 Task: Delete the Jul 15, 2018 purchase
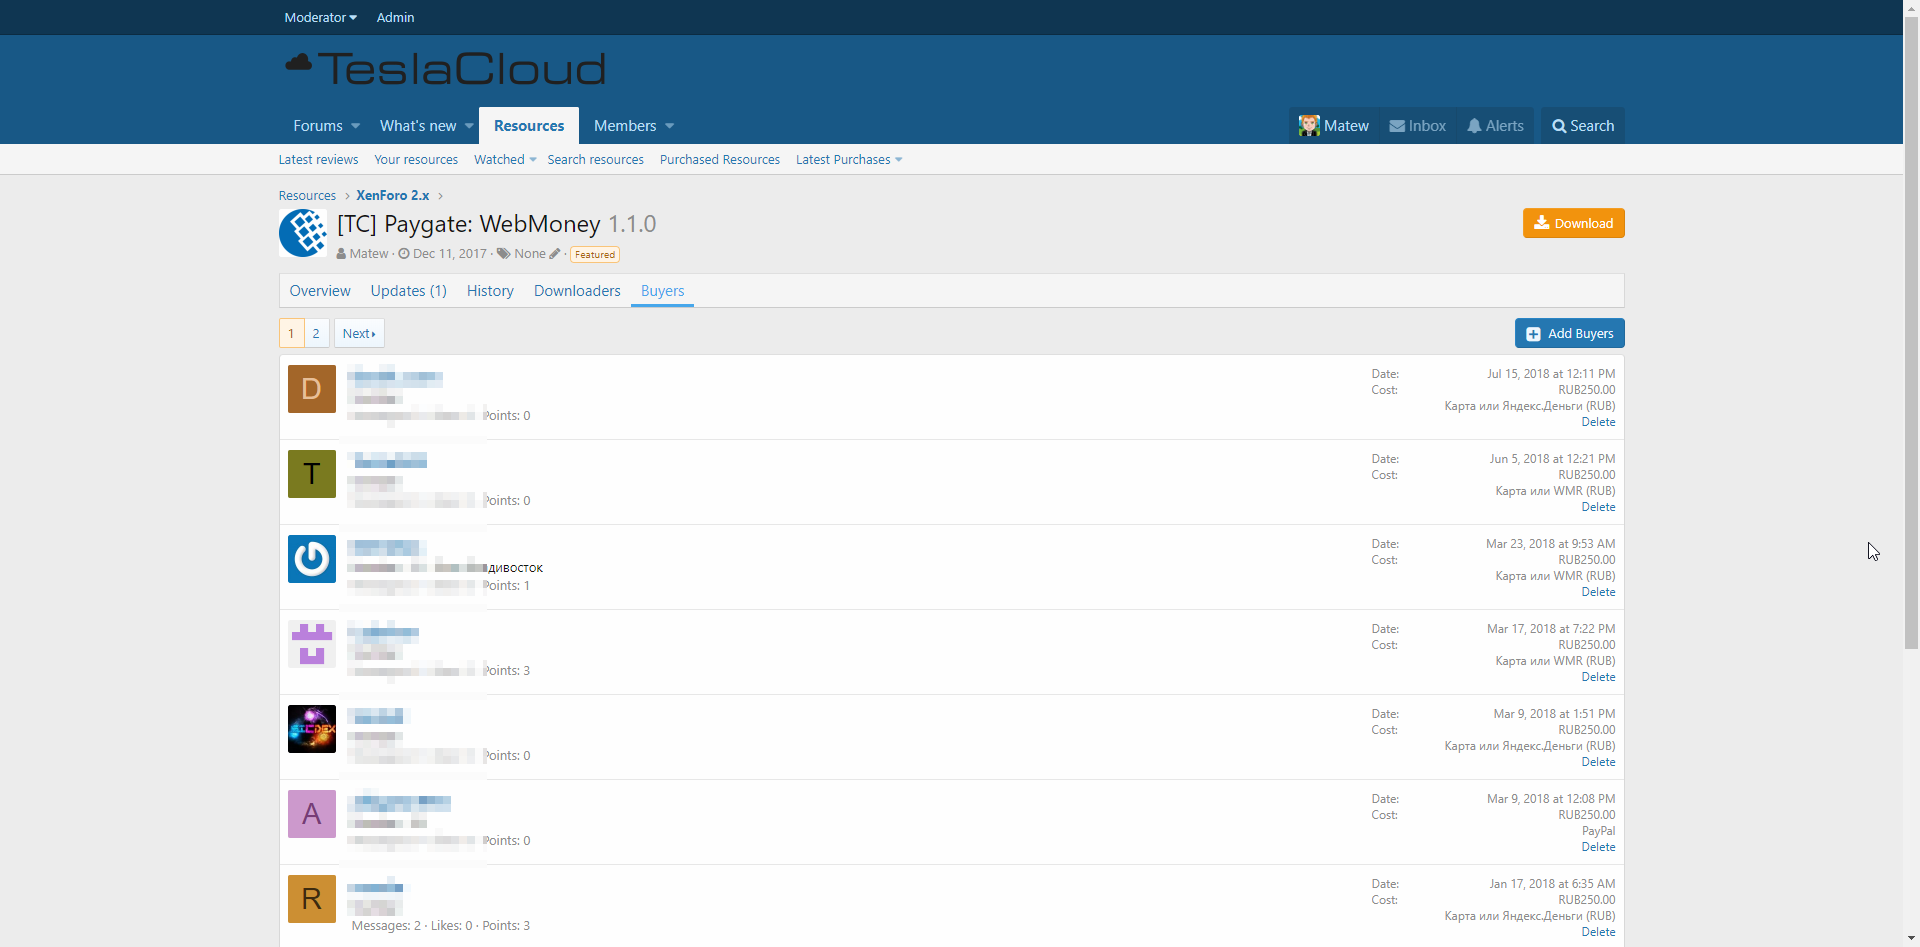(1598, 422)
